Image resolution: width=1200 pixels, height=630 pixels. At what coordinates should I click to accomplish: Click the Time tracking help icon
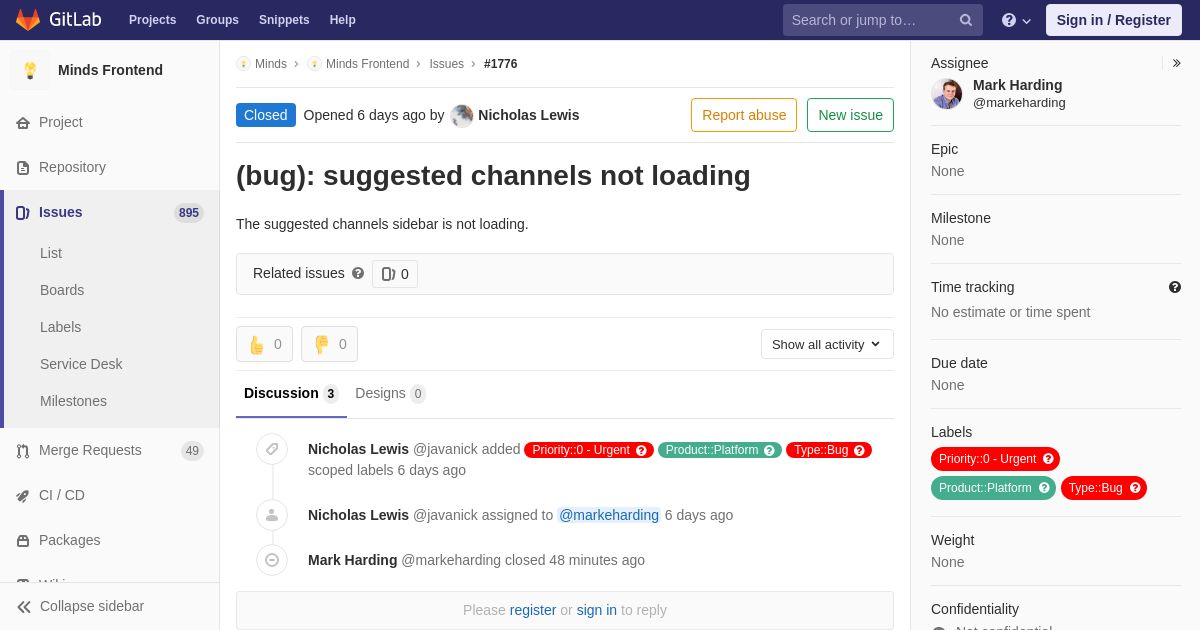(1175, 287)
